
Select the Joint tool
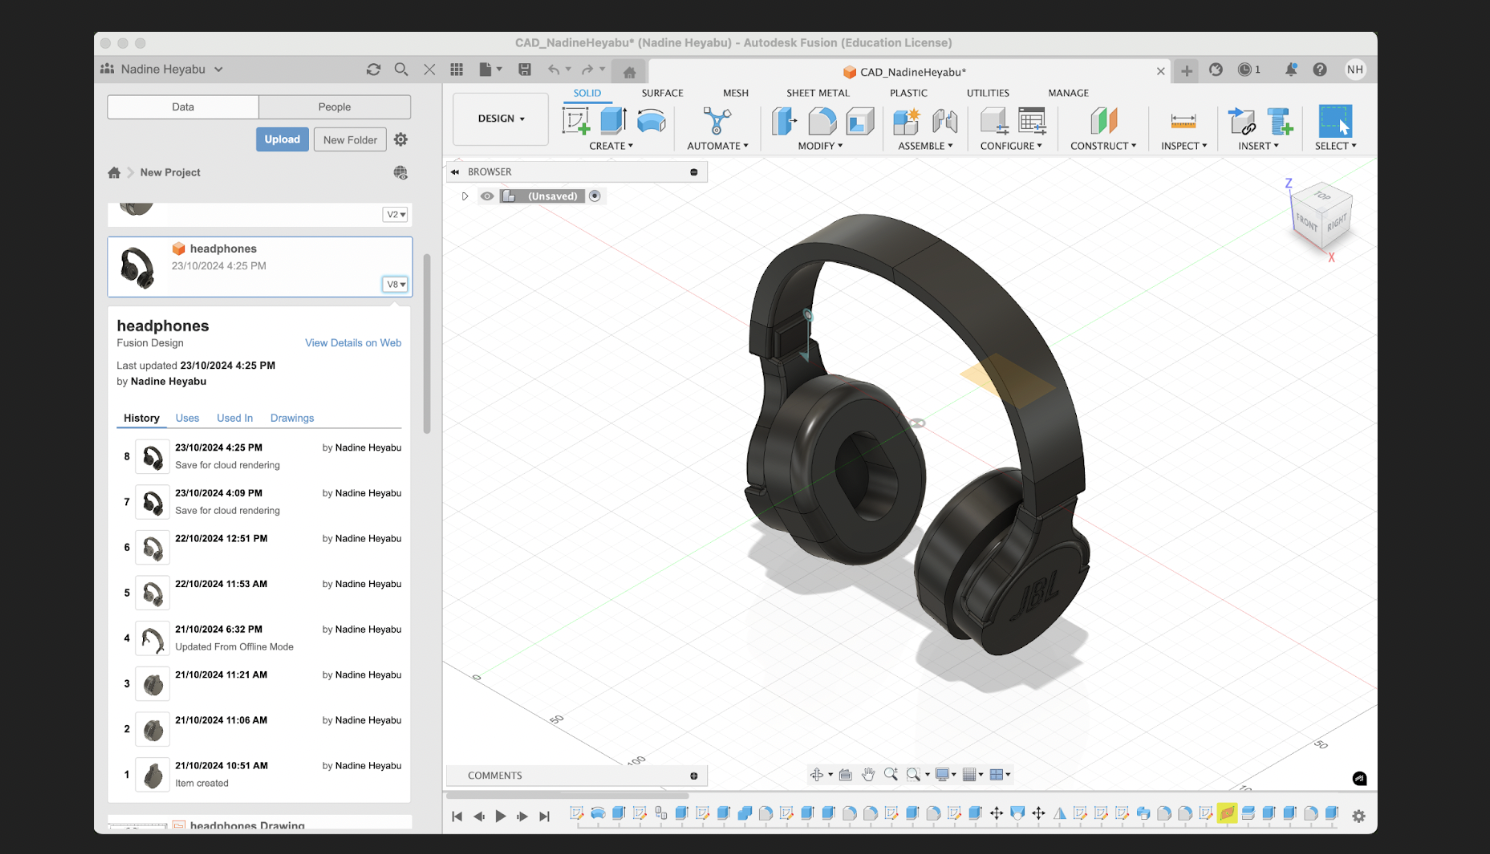point(944,121)
